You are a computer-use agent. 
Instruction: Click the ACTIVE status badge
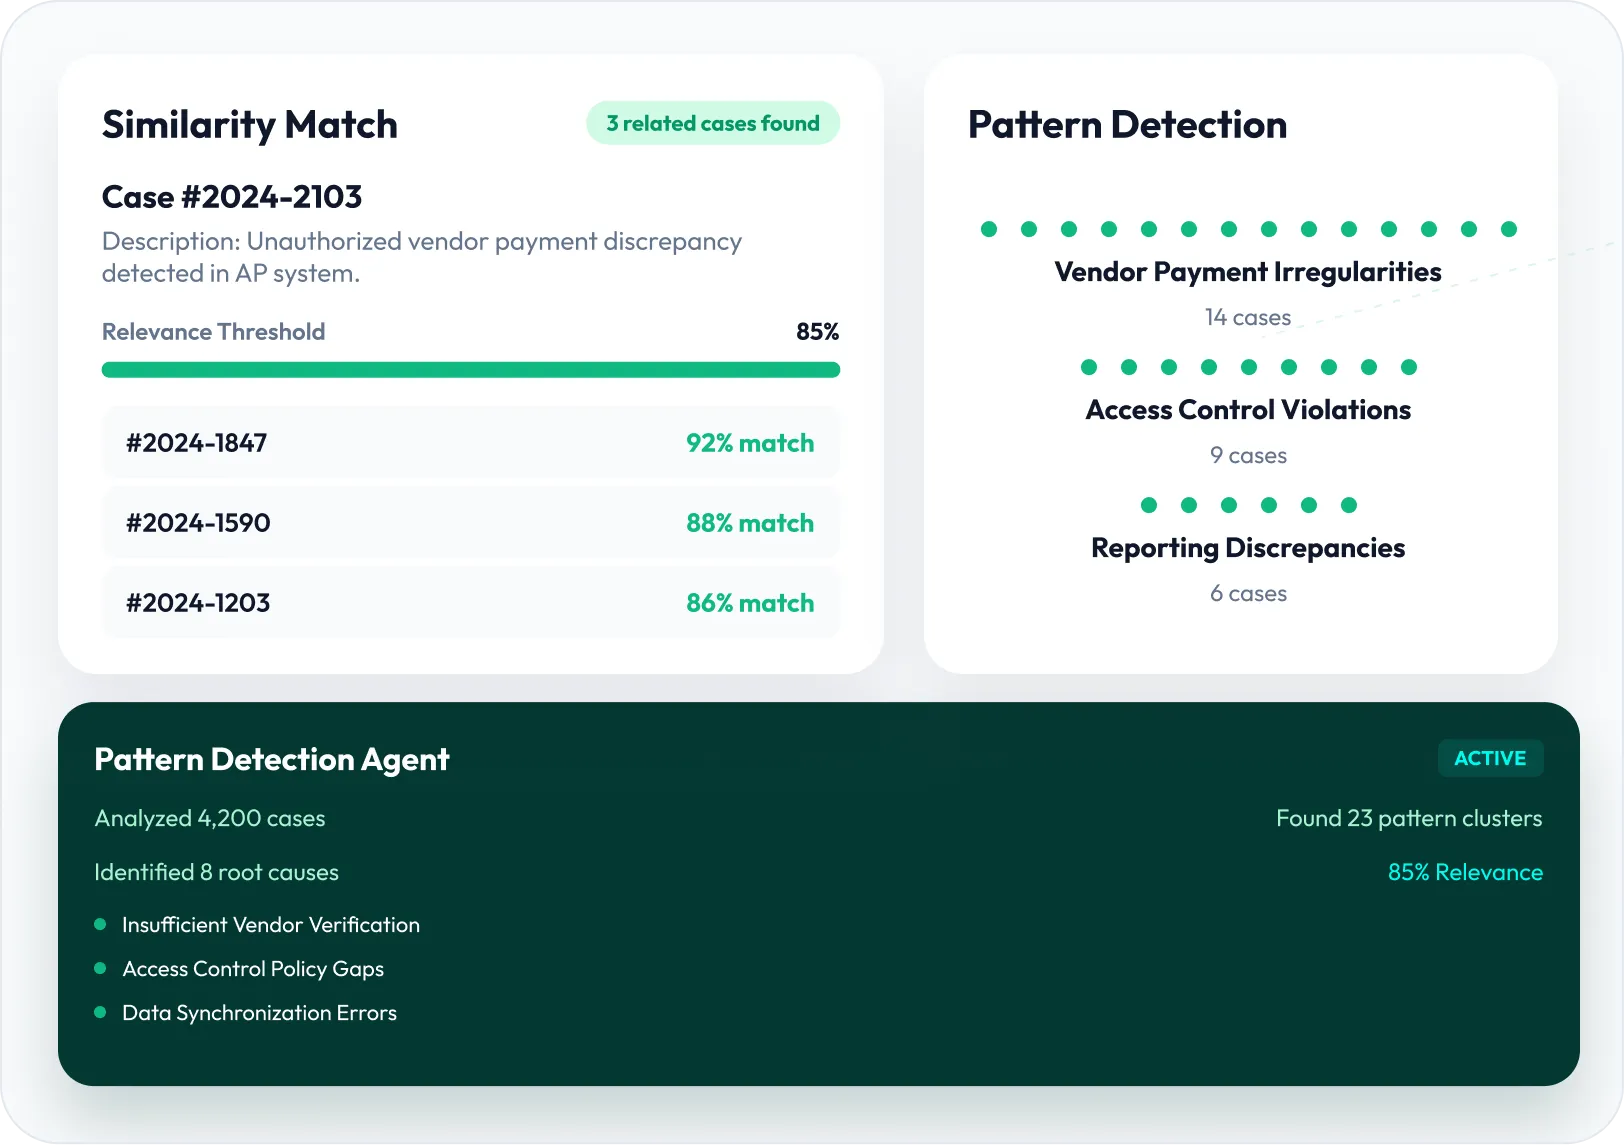[1490, 758]
